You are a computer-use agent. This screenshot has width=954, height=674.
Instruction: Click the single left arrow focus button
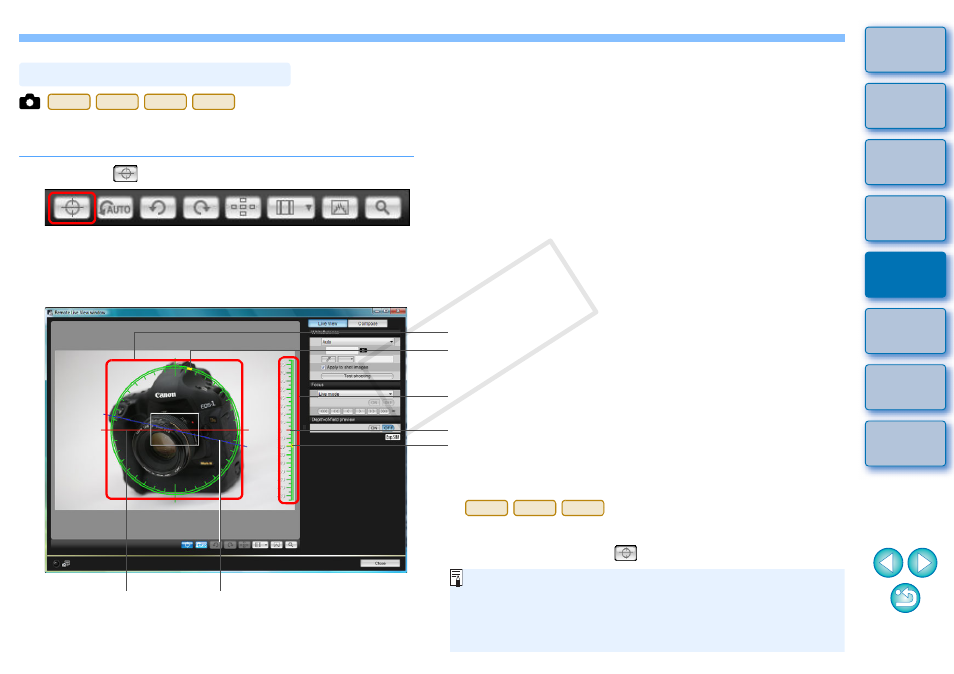click(347, 411)
